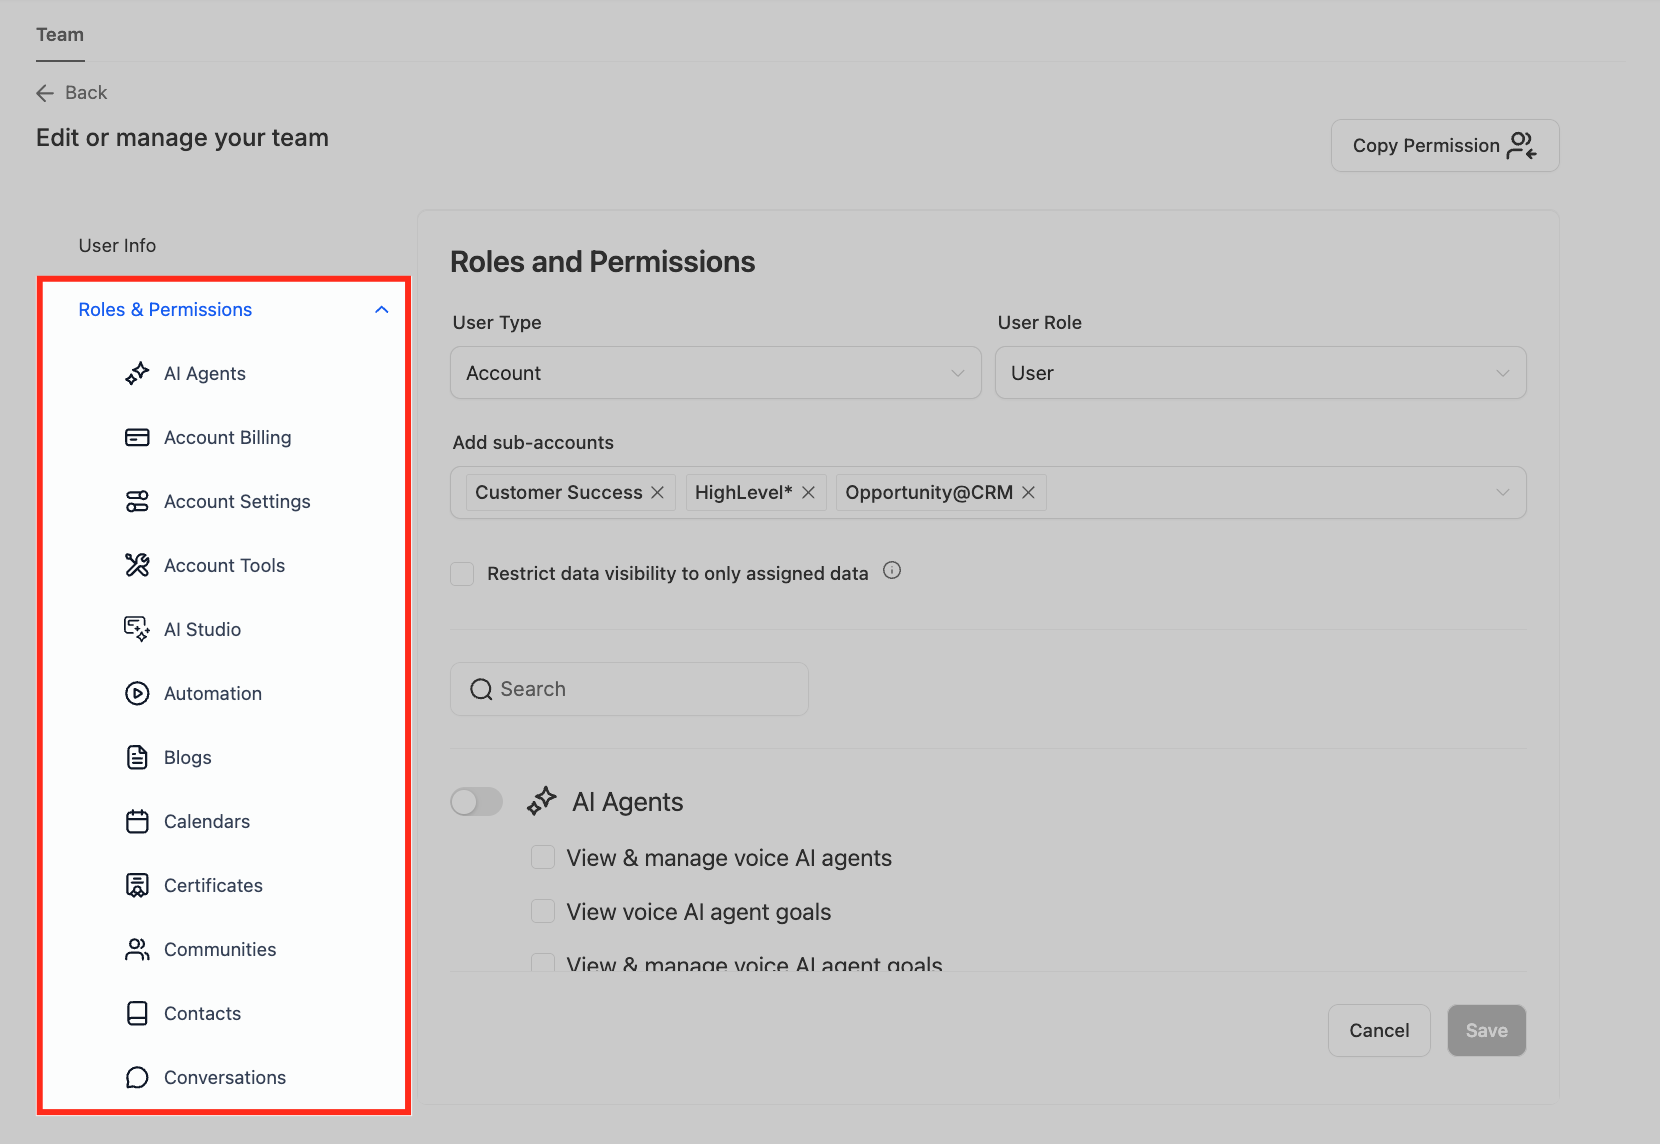Click the AI Agents sparkle icon in sidebar
1660x1144 pixels.
point(137,373)
